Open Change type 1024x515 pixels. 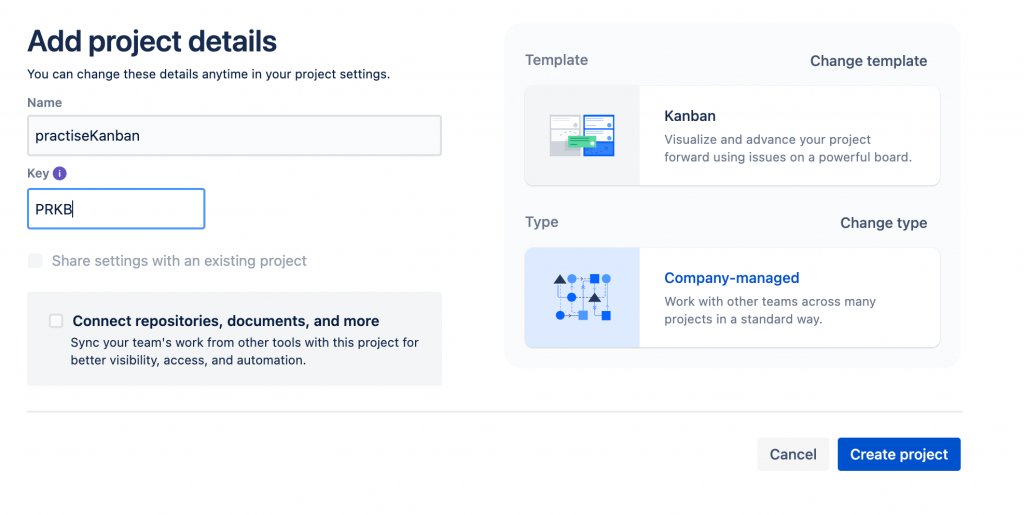click(884, 223)
